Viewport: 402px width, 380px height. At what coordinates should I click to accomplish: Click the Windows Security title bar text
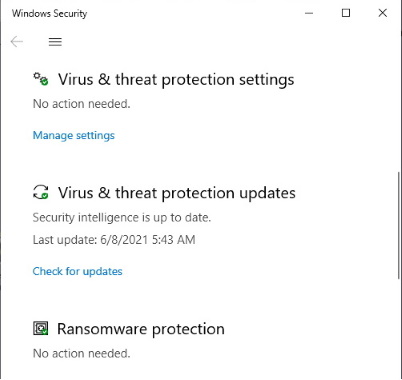click(49, 13)
